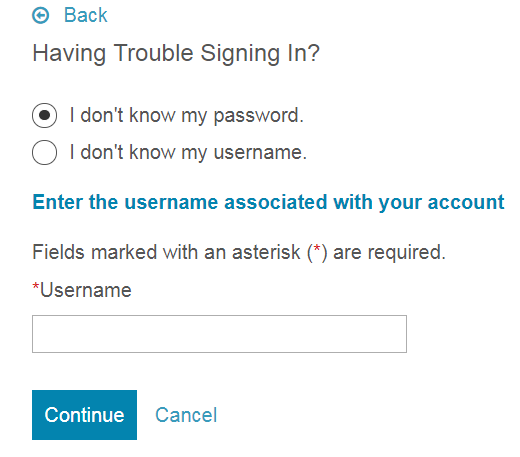Click the "Enter the username associated with your account" heading
Screen dimensions: 520x457
coord(268,202)
